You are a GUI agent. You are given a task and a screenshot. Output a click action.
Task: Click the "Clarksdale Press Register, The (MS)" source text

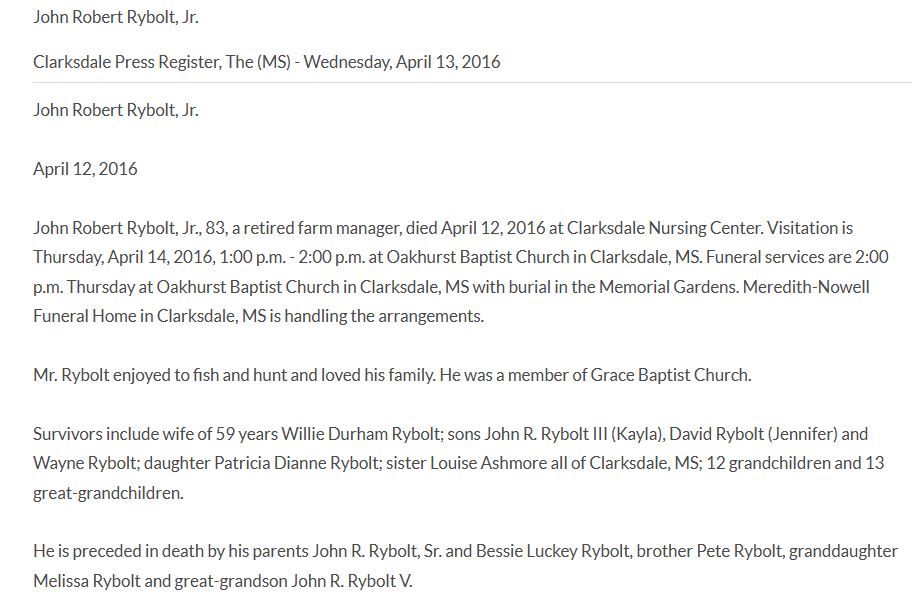click(x=161, y=62)
